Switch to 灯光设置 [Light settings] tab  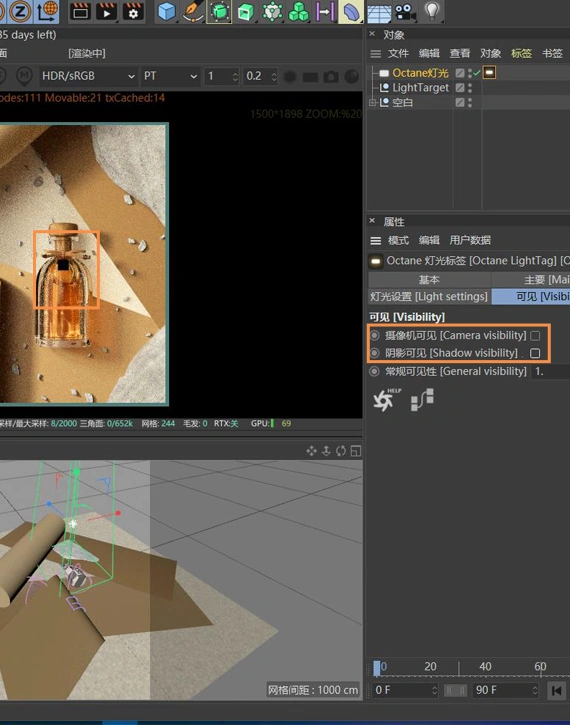point(429,296)
